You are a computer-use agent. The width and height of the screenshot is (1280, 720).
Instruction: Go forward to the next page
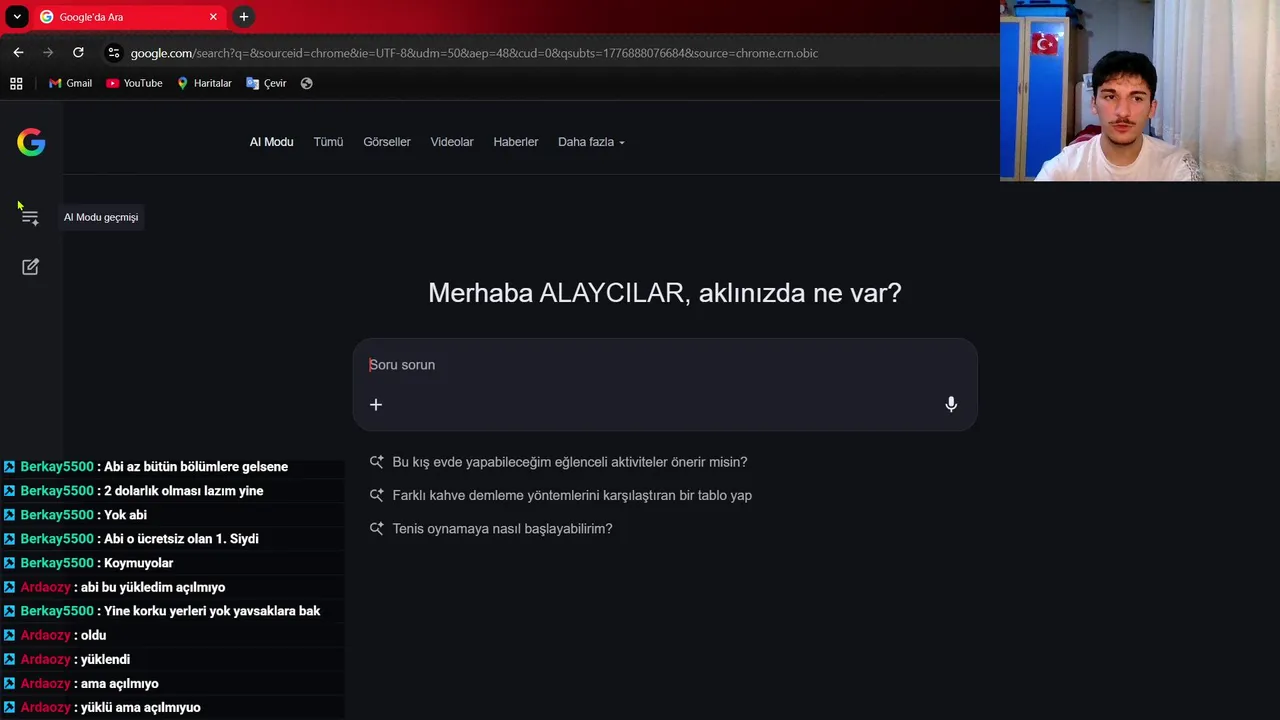[48, 53]
